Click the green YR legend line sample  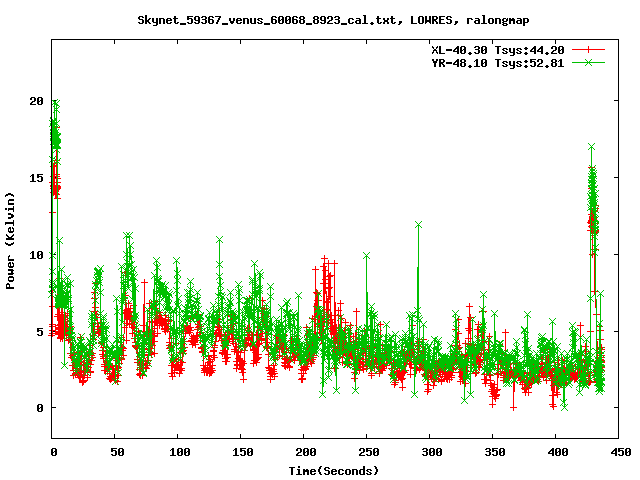(588, 62)
